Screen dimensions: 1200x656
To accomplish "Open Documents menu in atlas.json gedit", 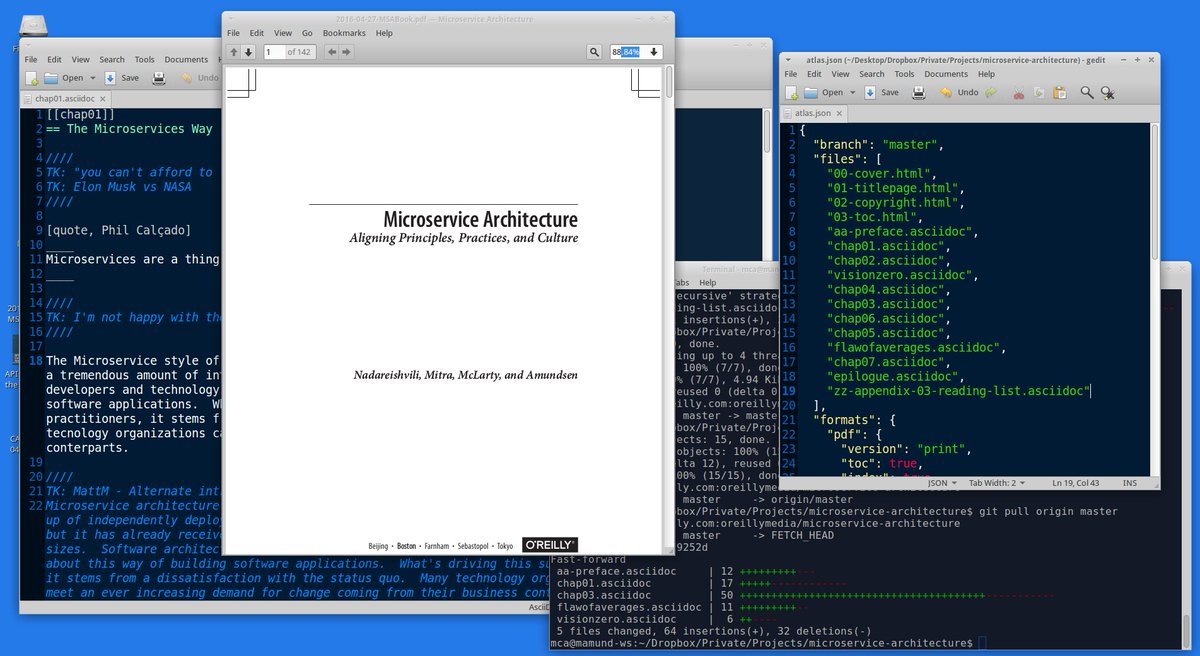I will [946, 74].
